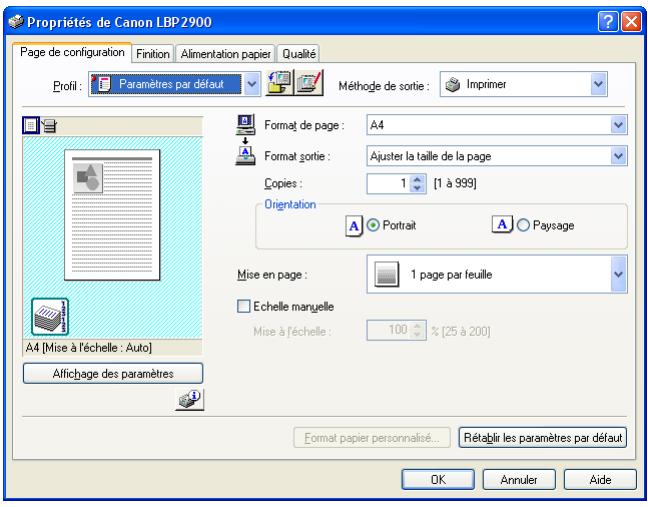Select the printer preview view icon
Image resolution: width=648 pixels, height=507 pixels.
(x=49, y=126)
